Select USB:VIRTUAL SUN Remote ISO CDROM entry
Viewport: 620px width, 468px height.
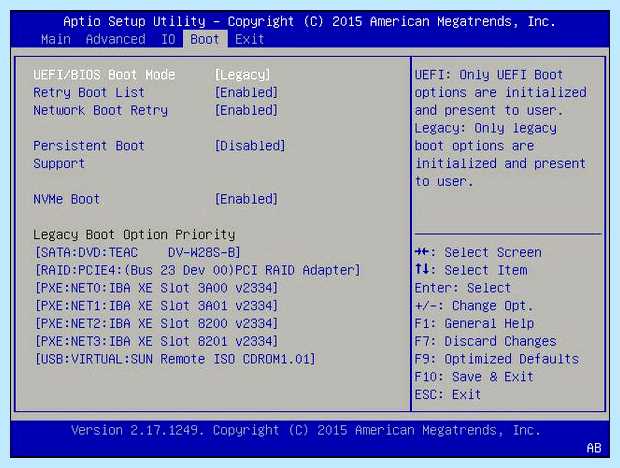click(x=175, y=359)
